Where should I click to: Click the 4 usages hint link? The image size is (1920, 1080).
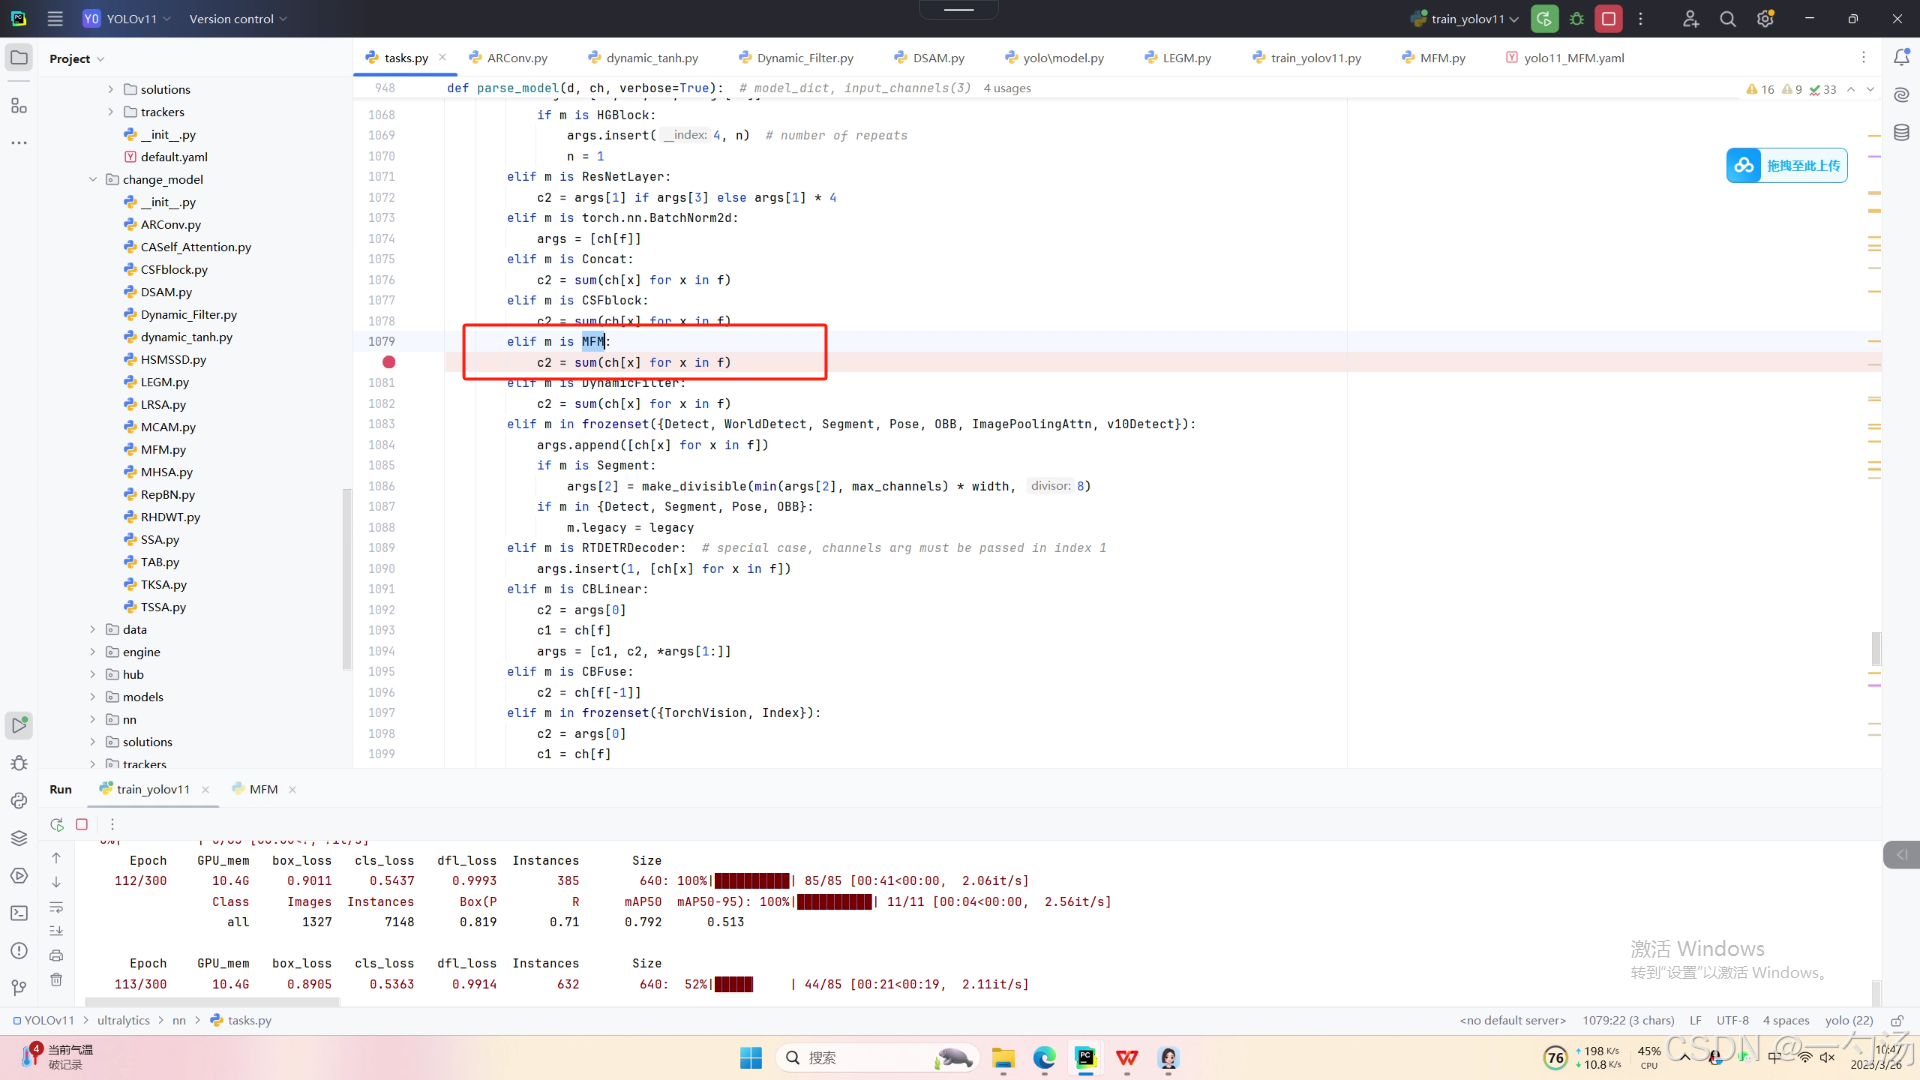[x=1007, y=88]
